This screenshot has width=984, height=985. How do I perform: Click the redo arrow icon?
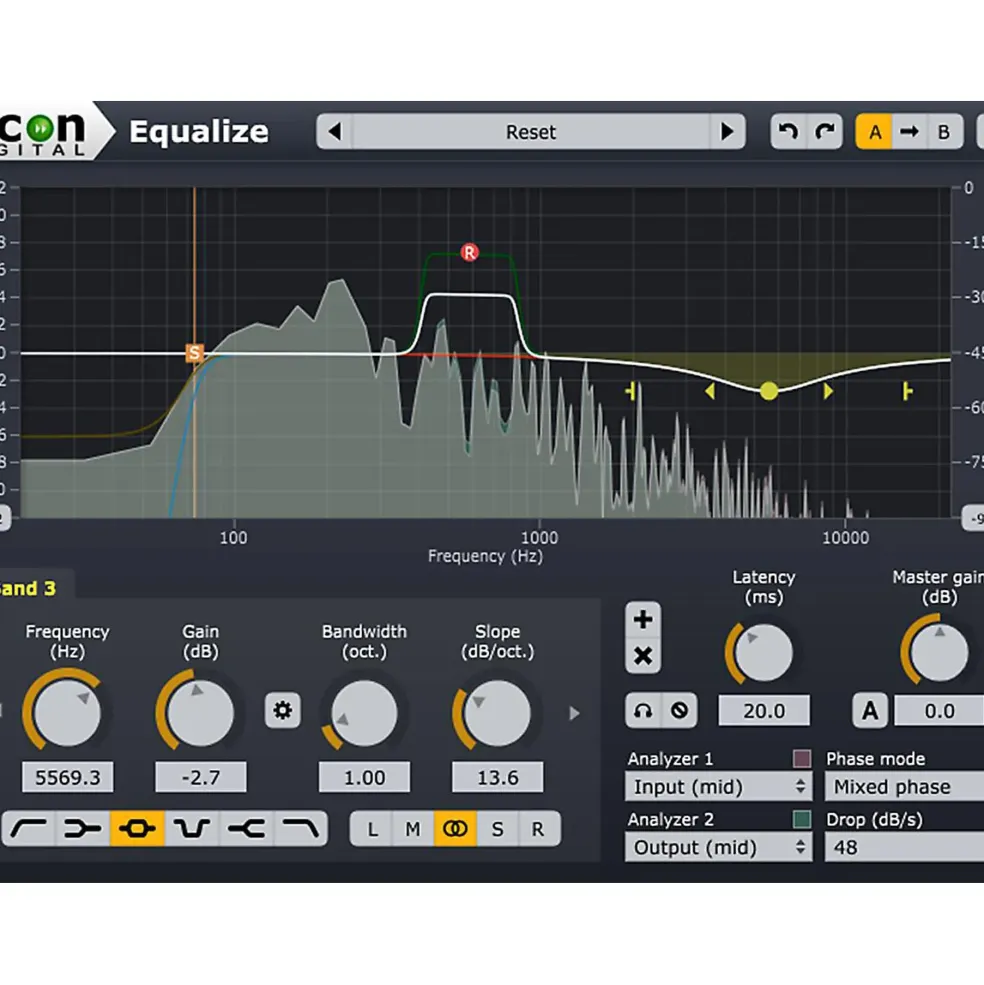(824, 131)
